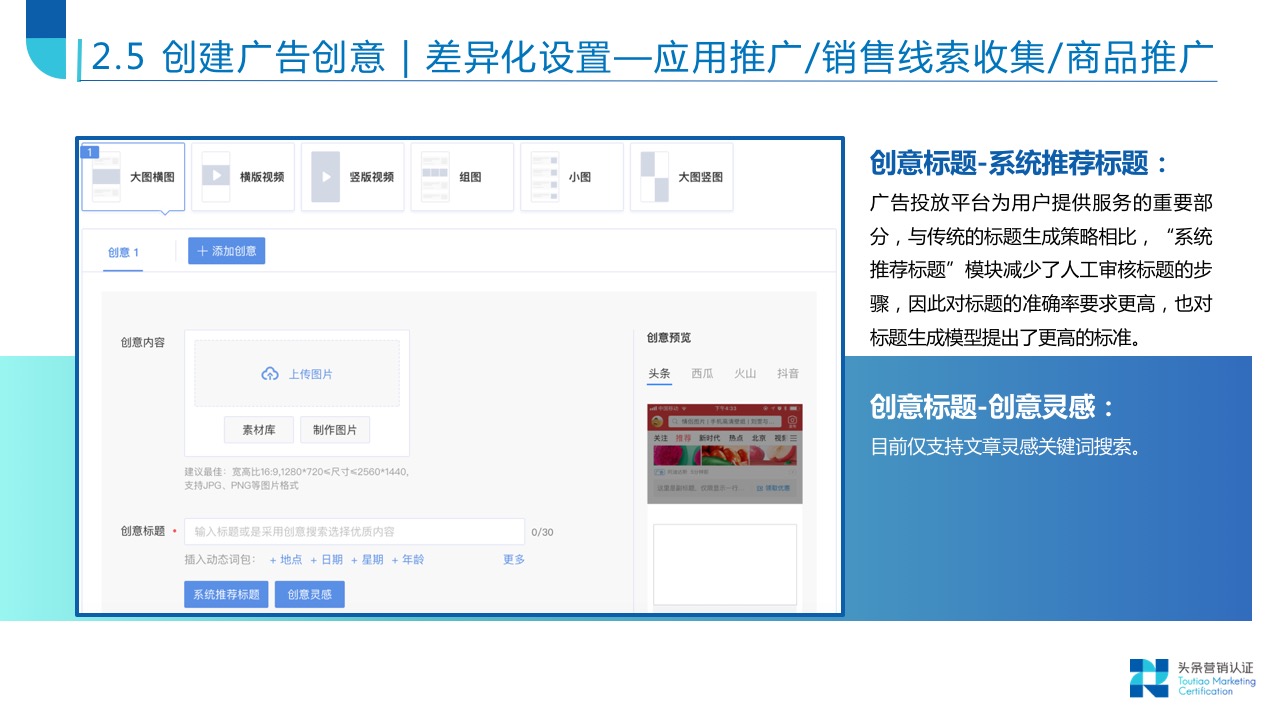This screenshot has height=720, width=1280.
Task: Click the 创意内容 label
Action: [x=143, y=342]
